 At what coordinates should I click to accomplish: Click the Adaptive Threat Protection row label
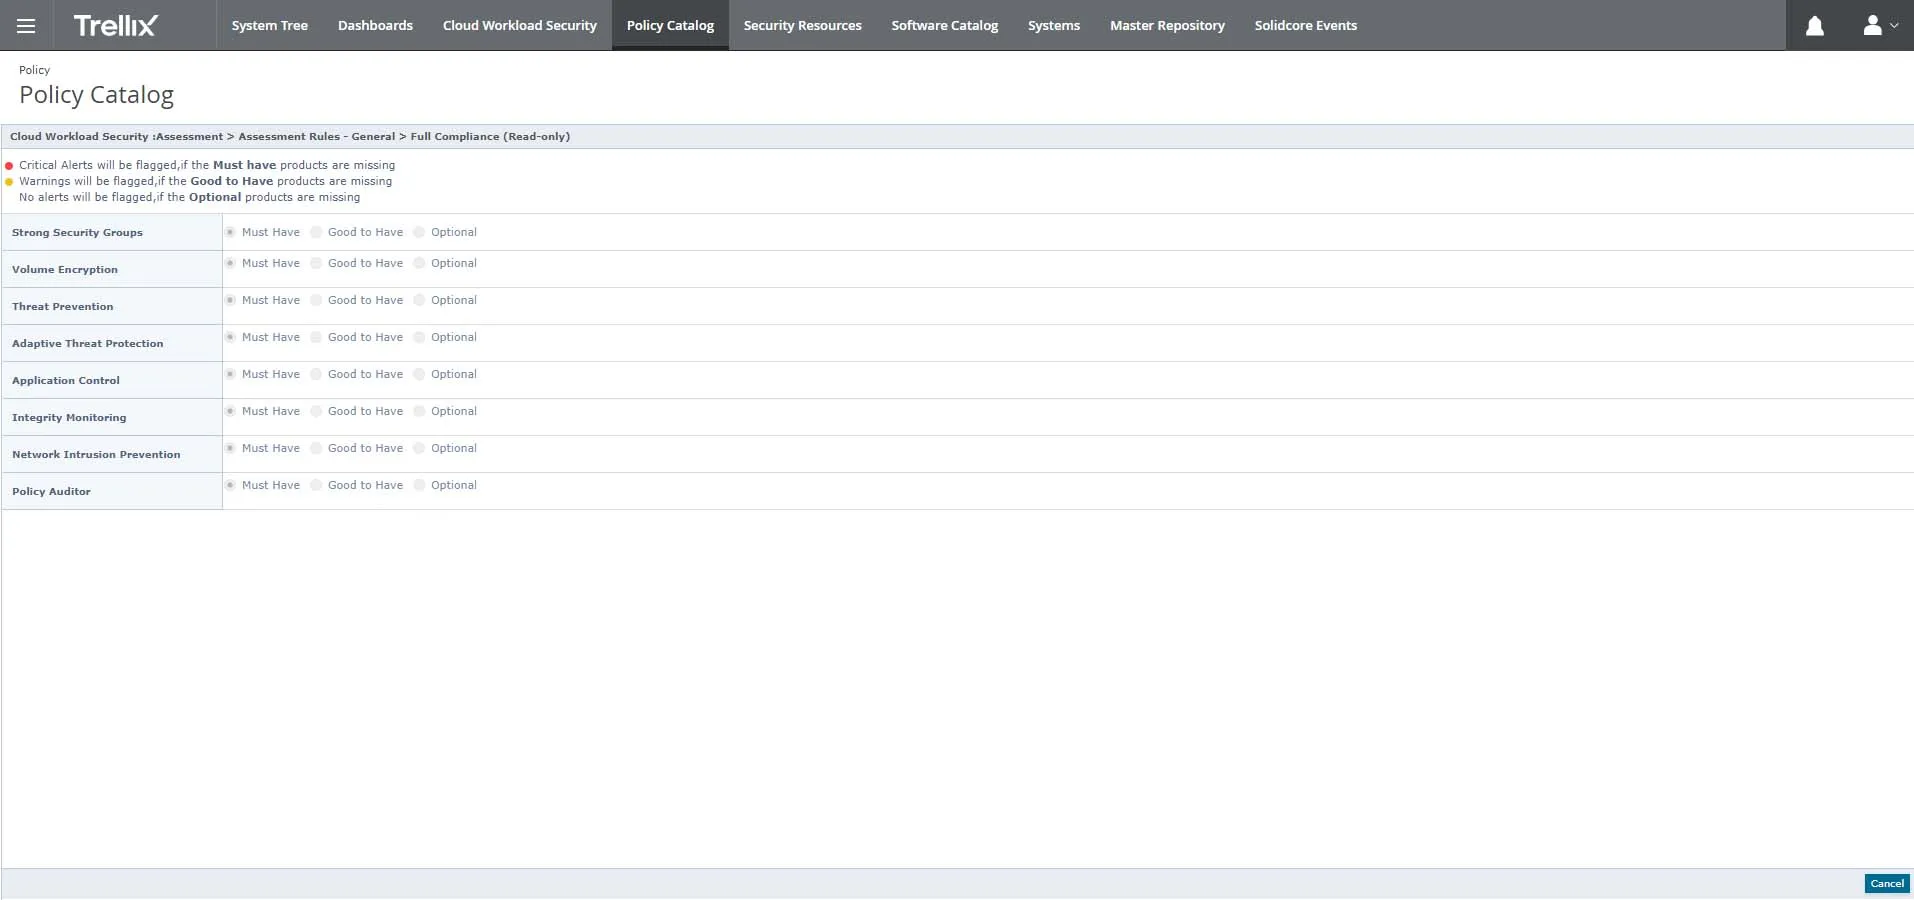(87, 344)
